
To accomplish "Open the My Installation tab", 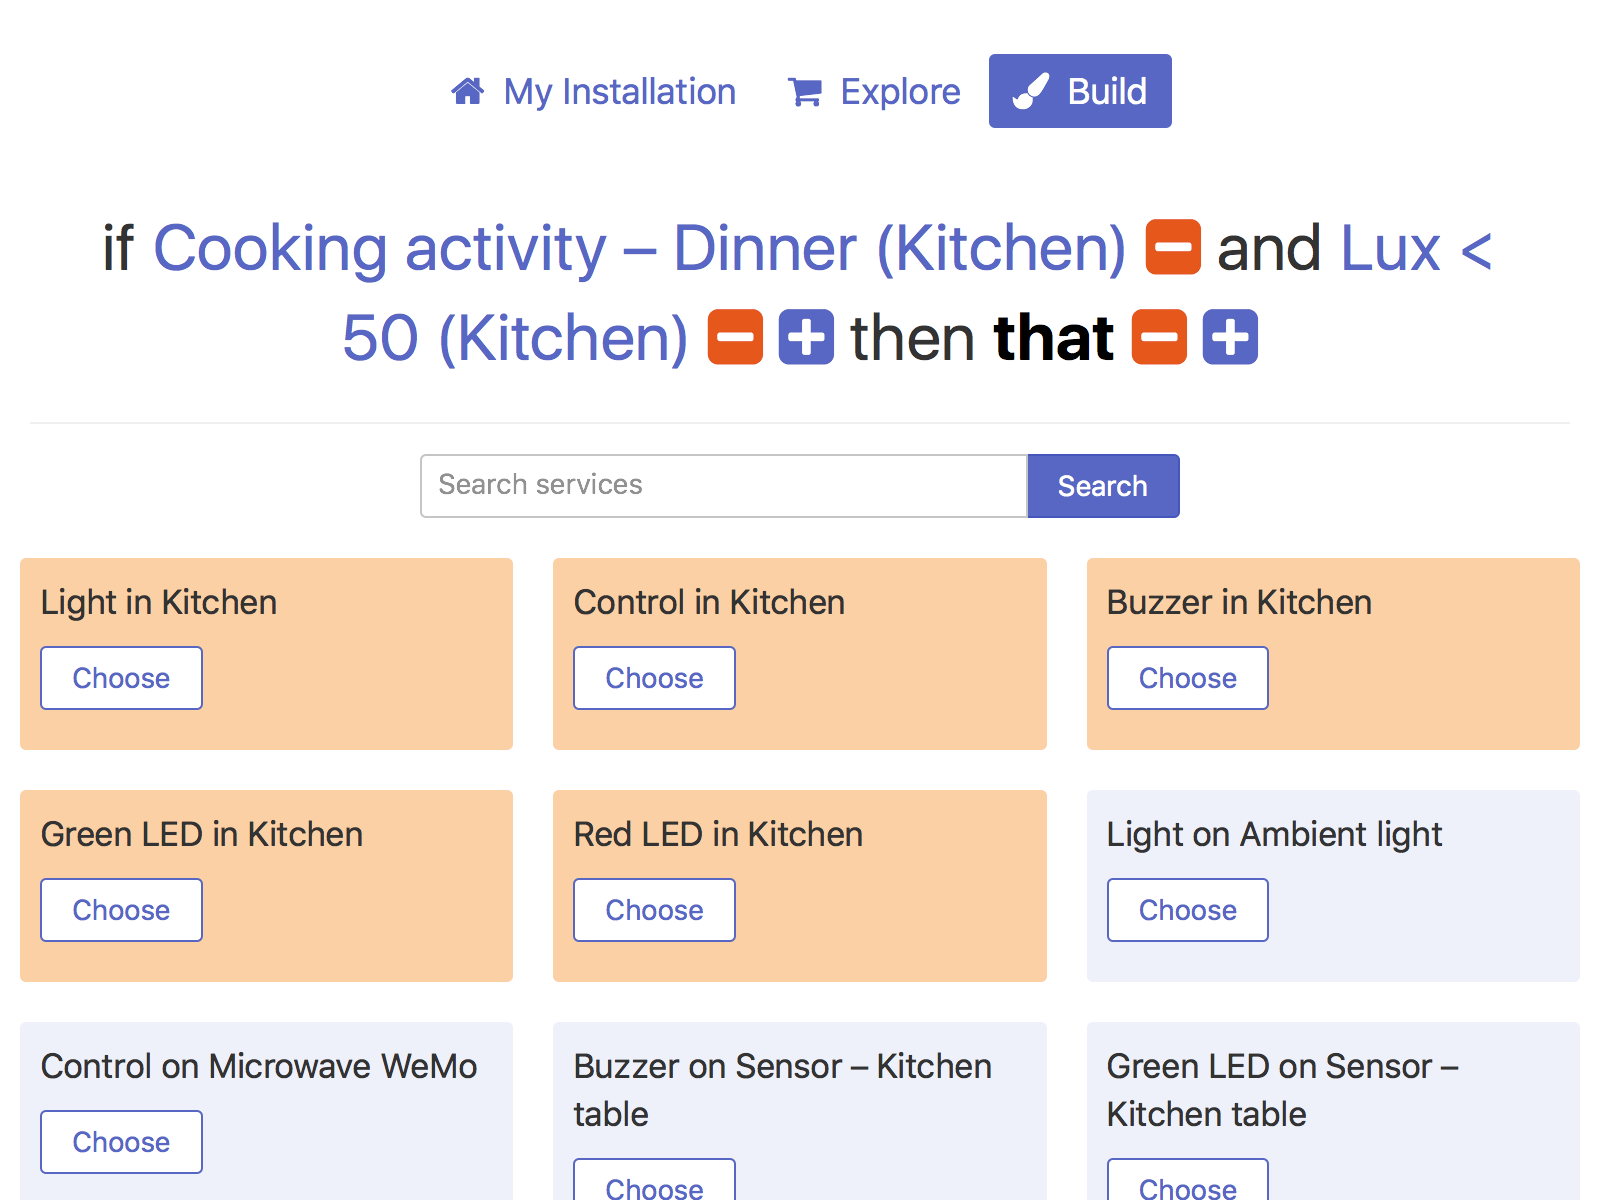I will coord(619,92).
